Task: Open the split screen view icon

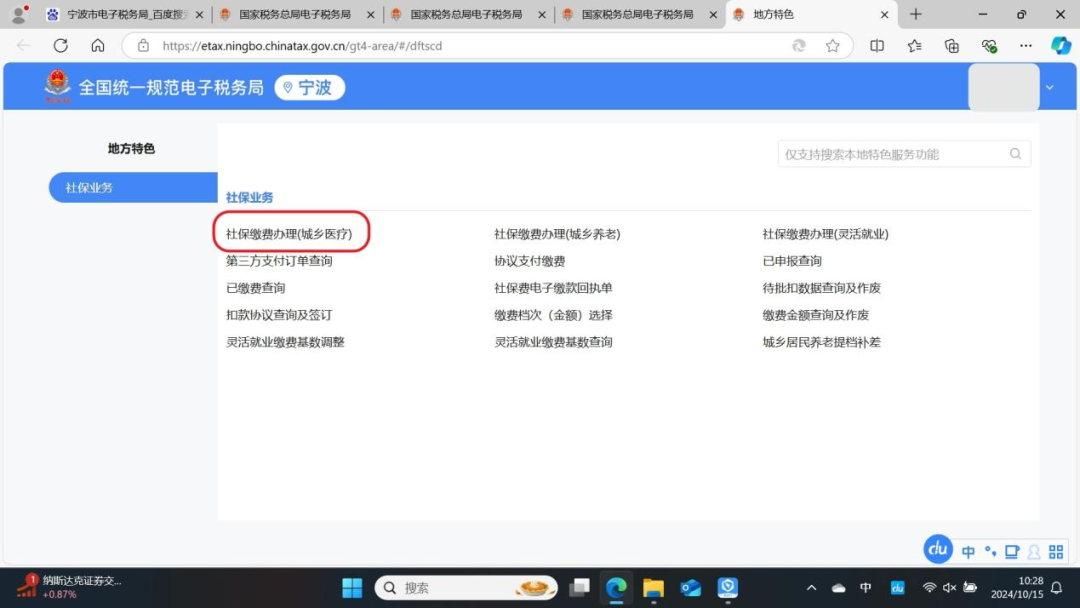Action: coord(877,46)
